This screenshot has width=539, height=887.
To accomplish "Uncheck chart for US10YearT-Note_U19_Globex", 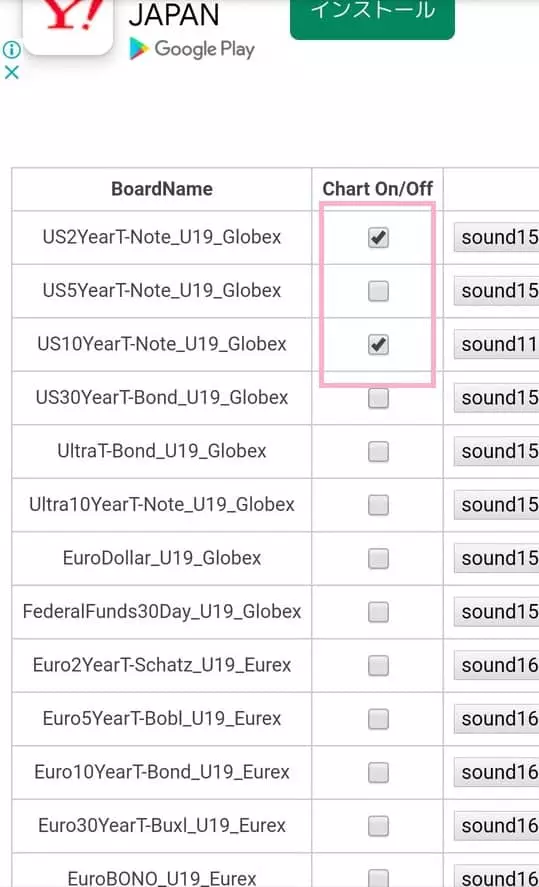I will [x=378, y=345].
